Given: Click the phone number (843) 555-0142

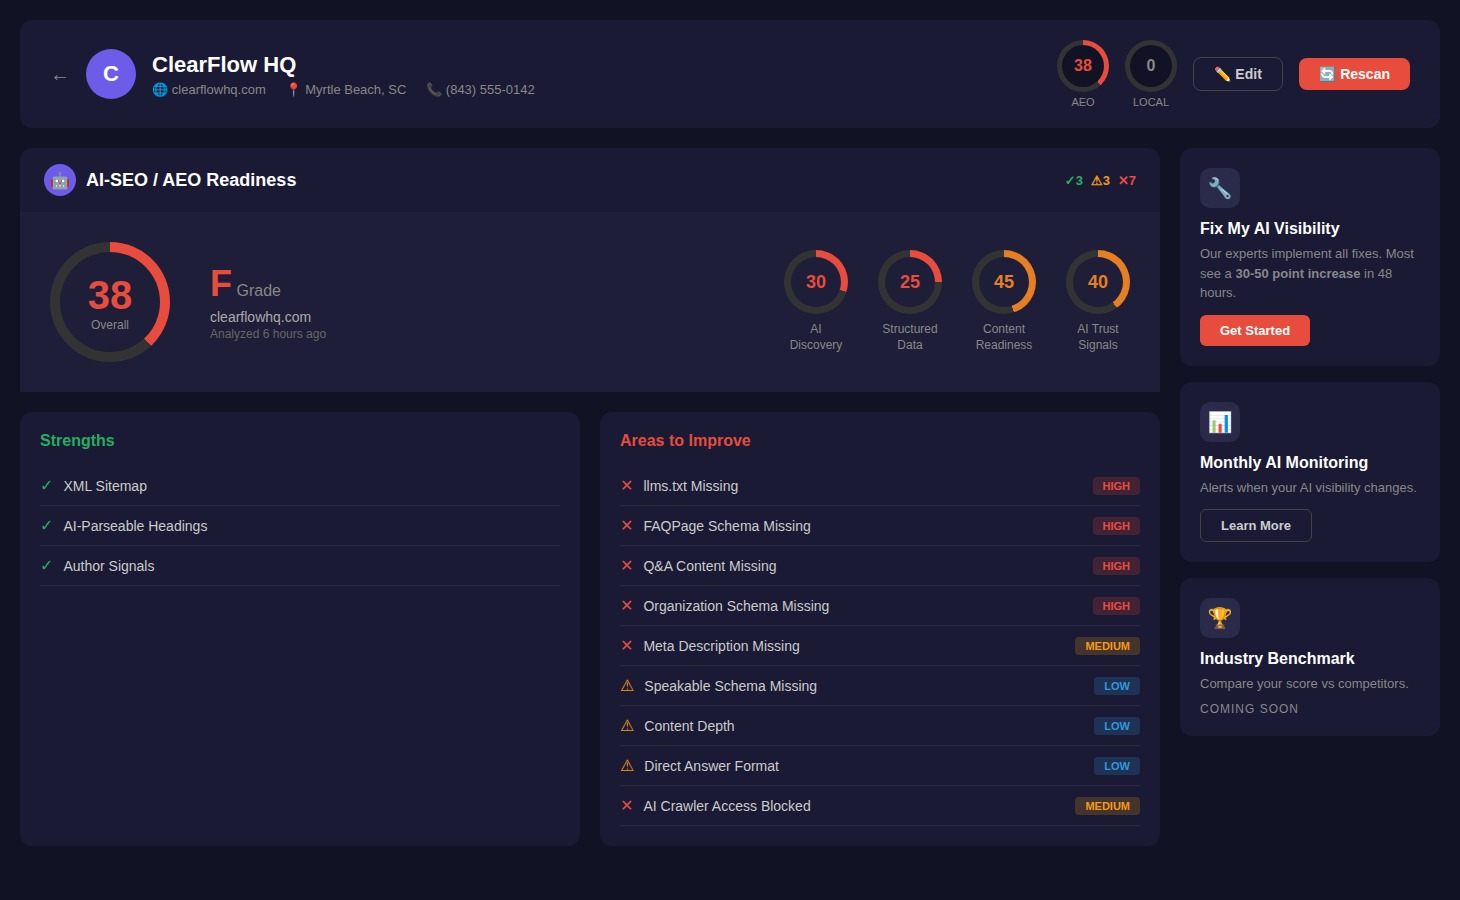Looking at the screenshot, I should [489, 90].
